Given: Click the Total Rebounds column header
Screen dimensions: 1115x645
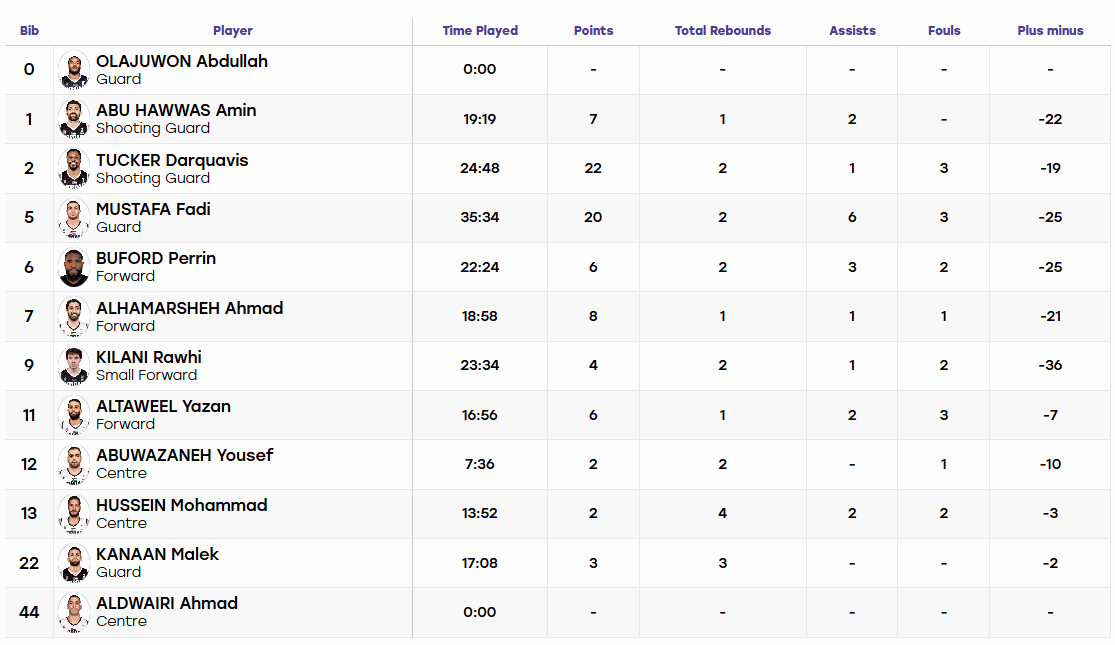Looking at the screenshot, I should pyautogui.click(x=722, y=31).
